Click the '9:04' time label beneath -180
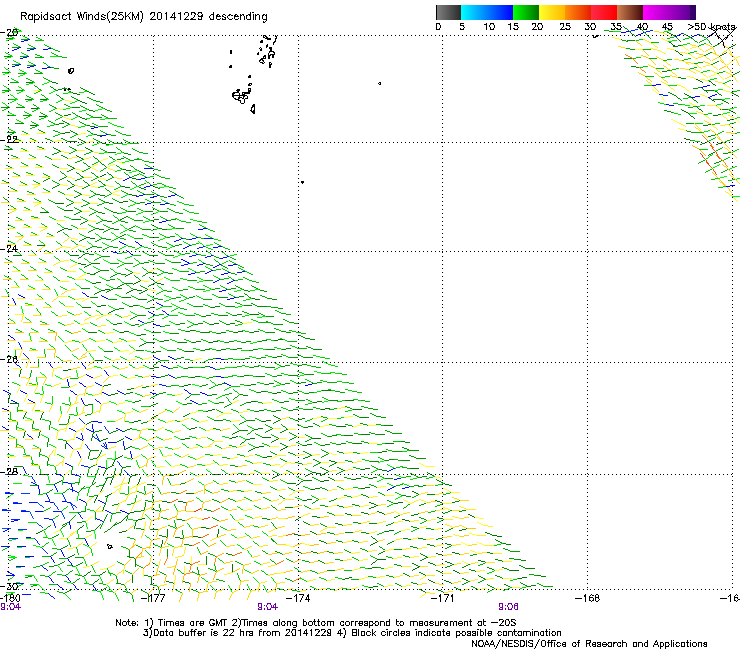 point(10,607)
